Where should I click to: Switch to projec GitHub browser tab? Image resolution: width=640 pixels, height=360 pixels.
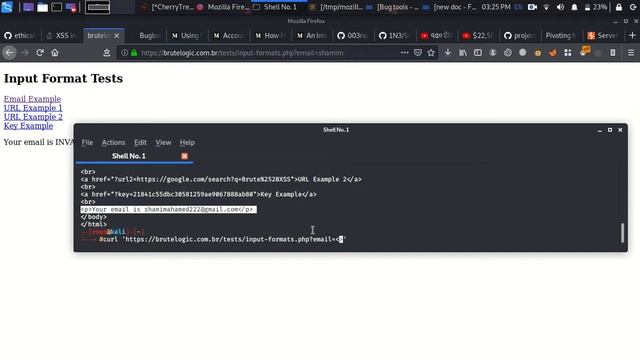tap(520, 36)
